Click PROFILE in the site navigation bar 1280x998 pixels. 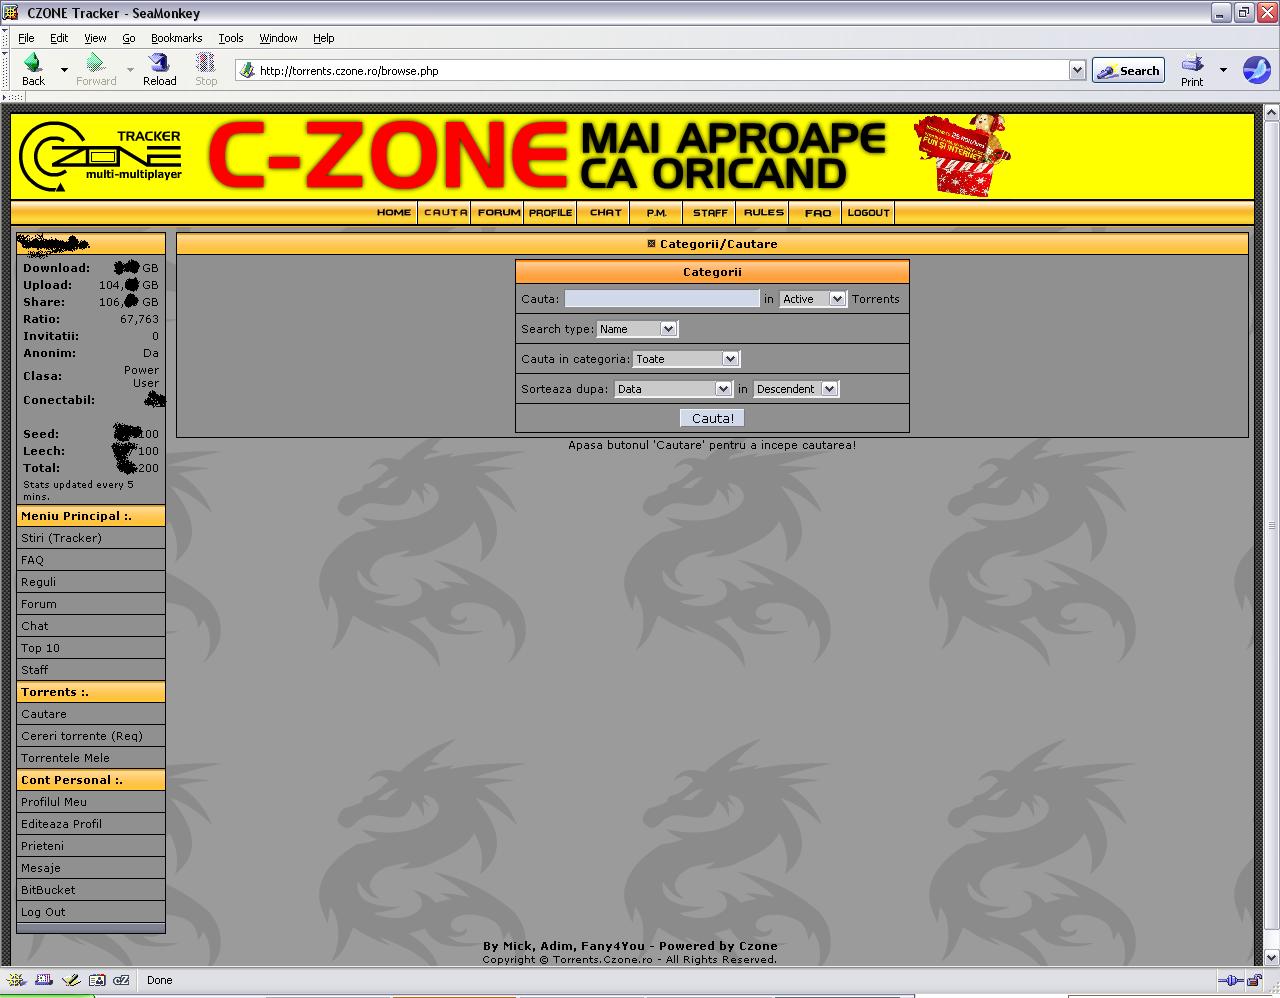point(551,213)
